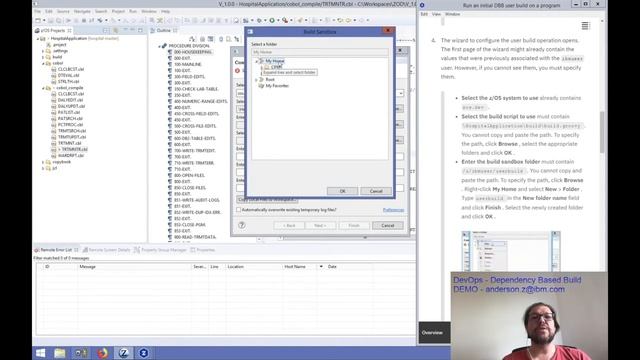Select WARDRPT.cbl file
The height and width of the screenshot is (360, 640).
(x=71, y=156)
